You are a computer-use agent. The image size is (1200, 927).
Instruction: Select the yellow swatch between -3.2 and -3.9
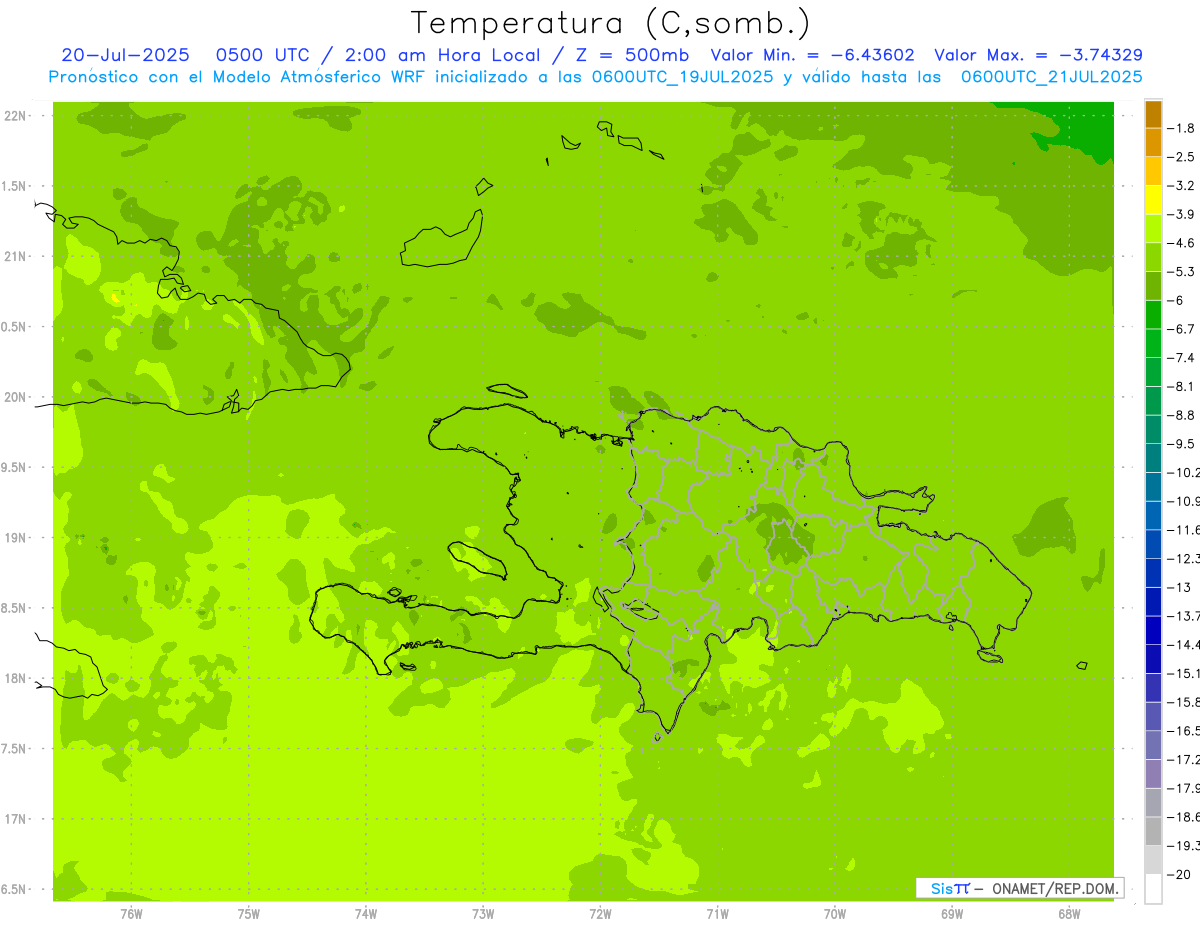coord(1154,200)
